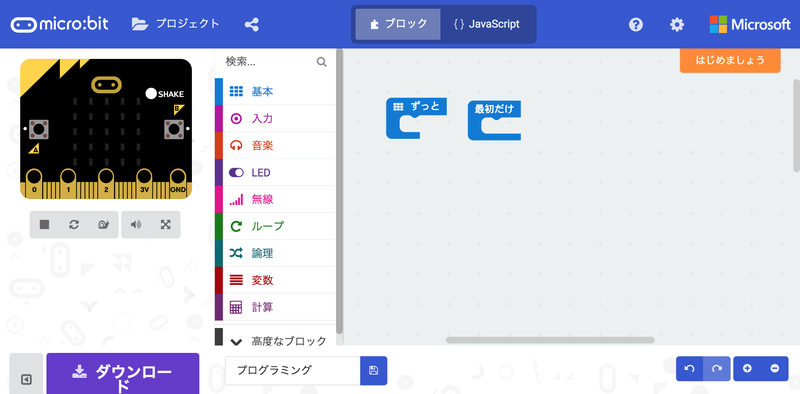Image resolution: width=800 pixels, height=394 pixels.
Task: Click the SHAKE button on simulator
Action: pyautogui.click(x=151, y=93)
